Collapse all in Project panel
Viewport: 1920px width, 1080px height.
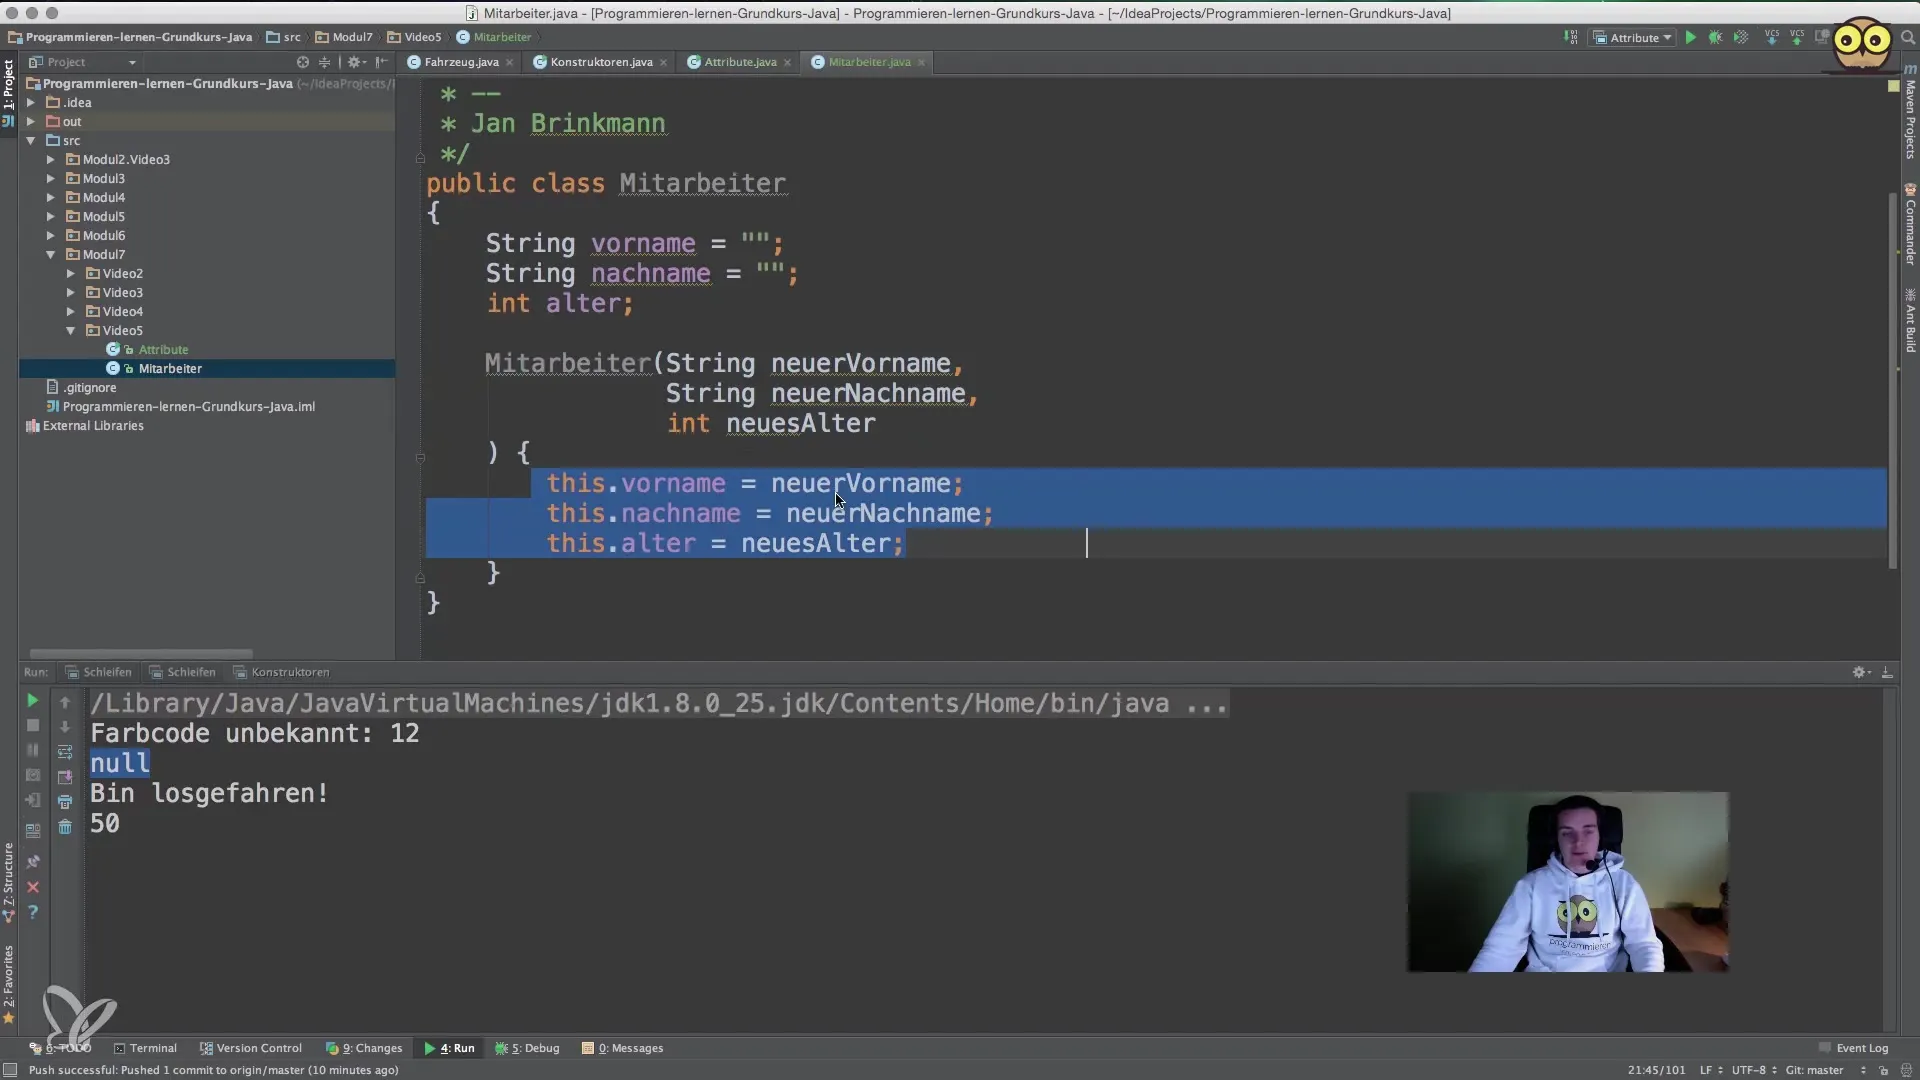pos(324,62)
